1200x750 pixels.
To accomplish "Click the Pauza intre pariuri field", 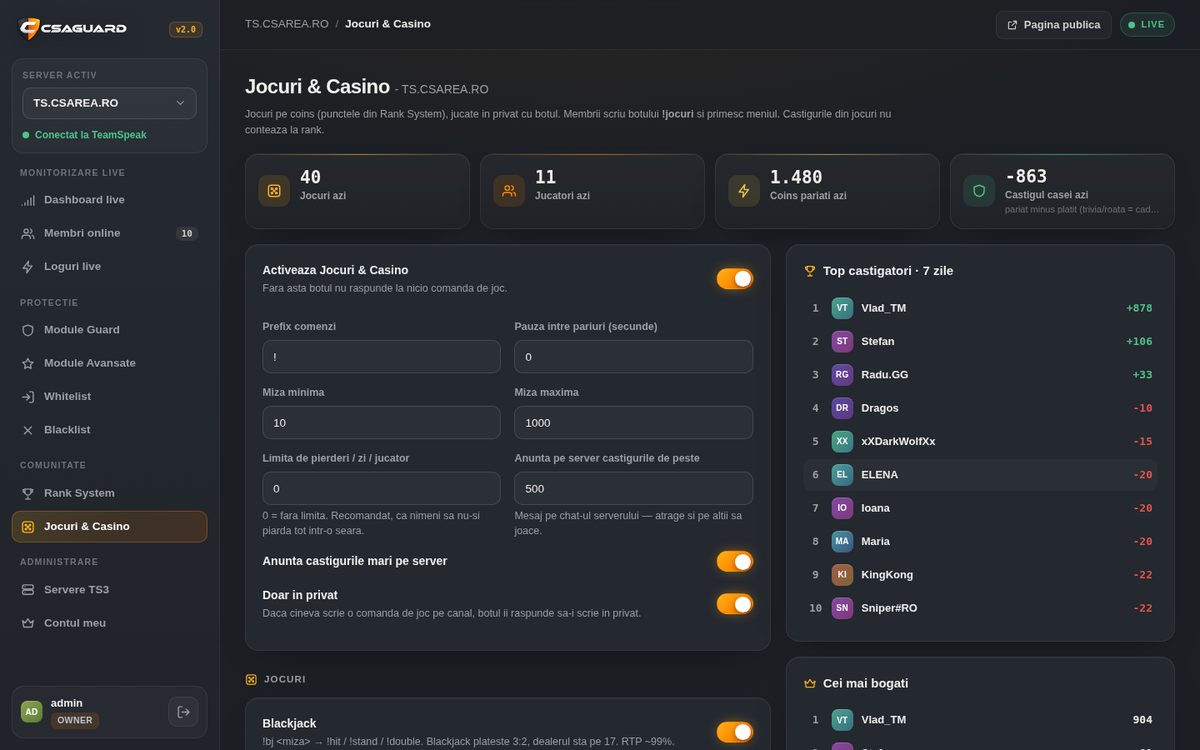I will (634, 357).
